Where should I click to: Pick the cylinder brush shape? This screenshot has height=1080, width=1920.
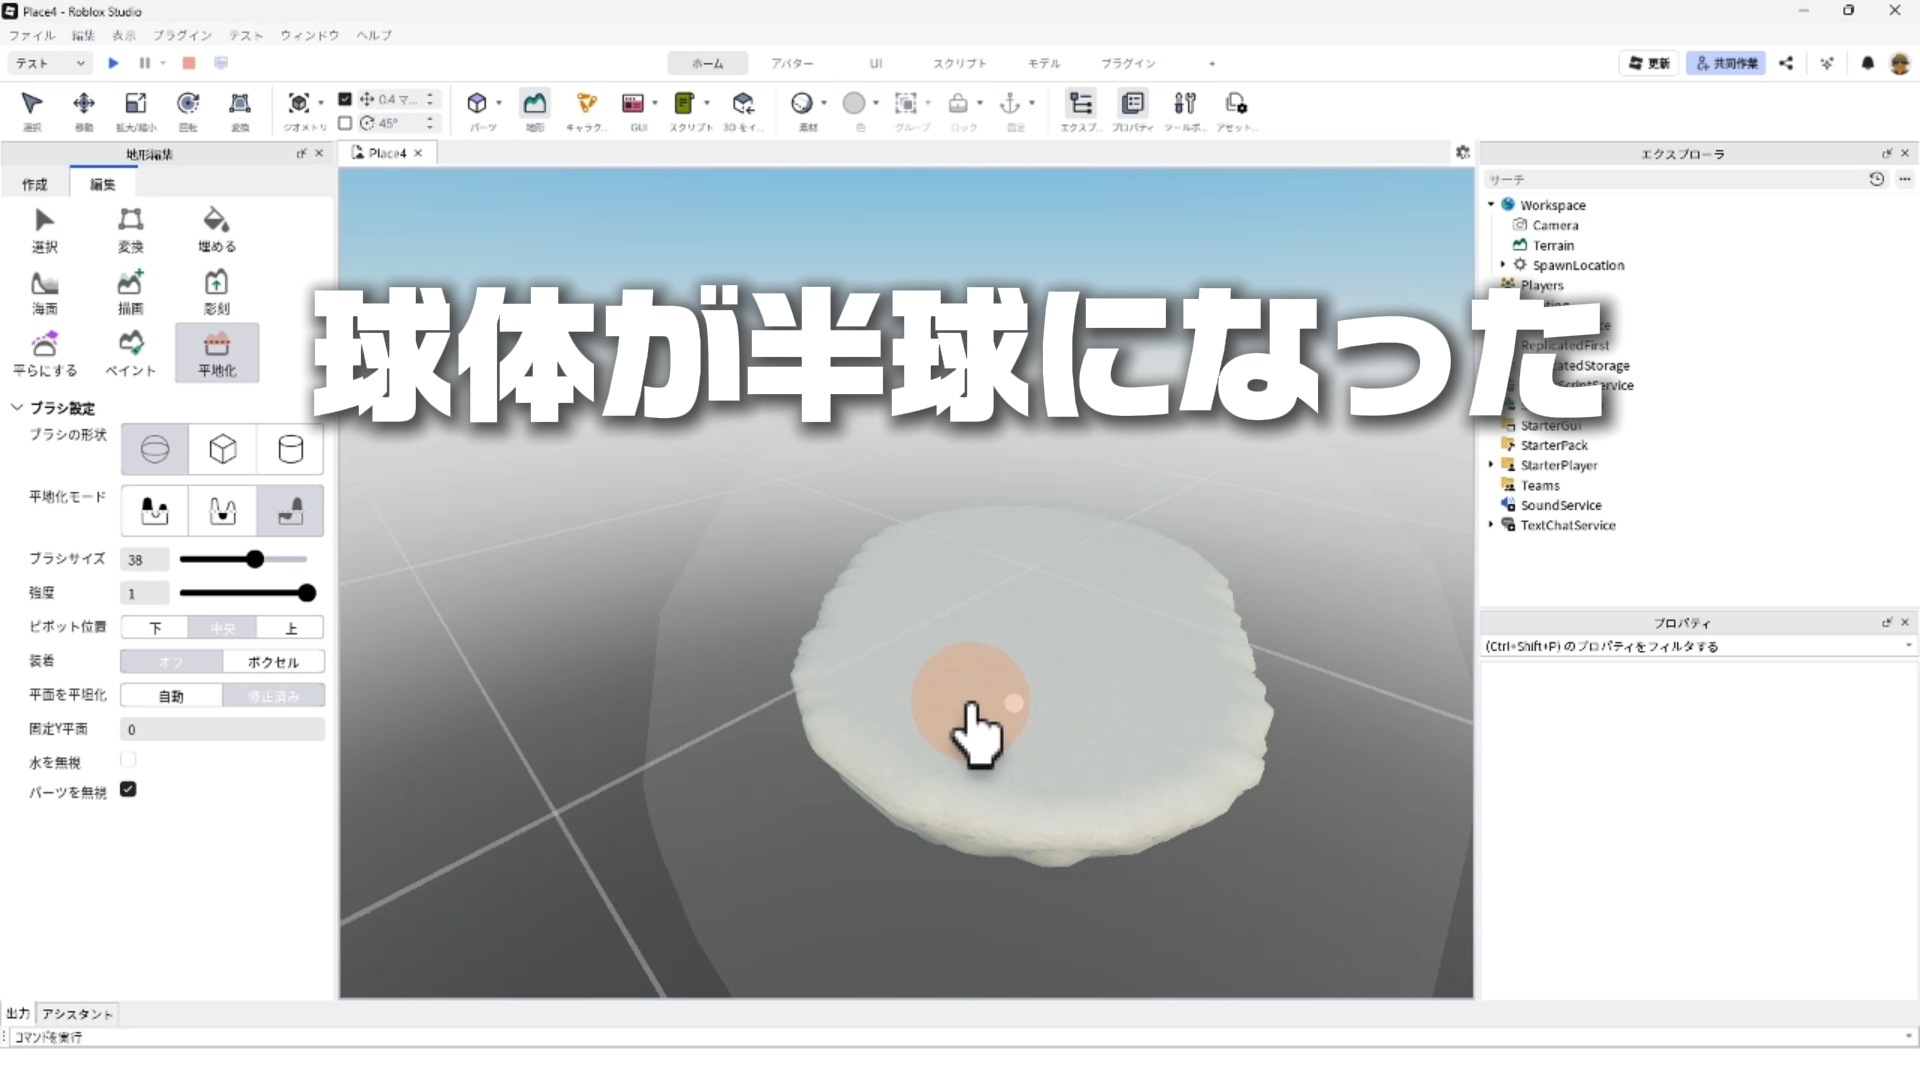290,449
